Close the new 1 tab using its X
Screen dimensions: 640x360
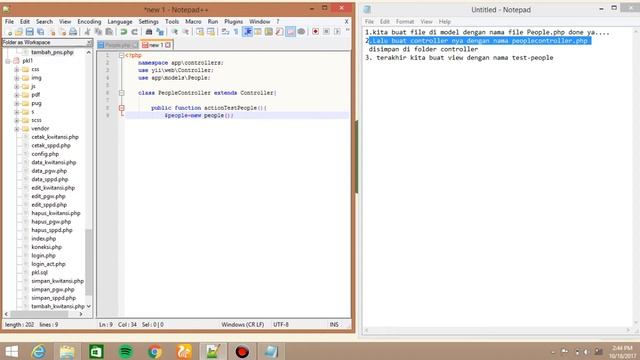point(168,45)
